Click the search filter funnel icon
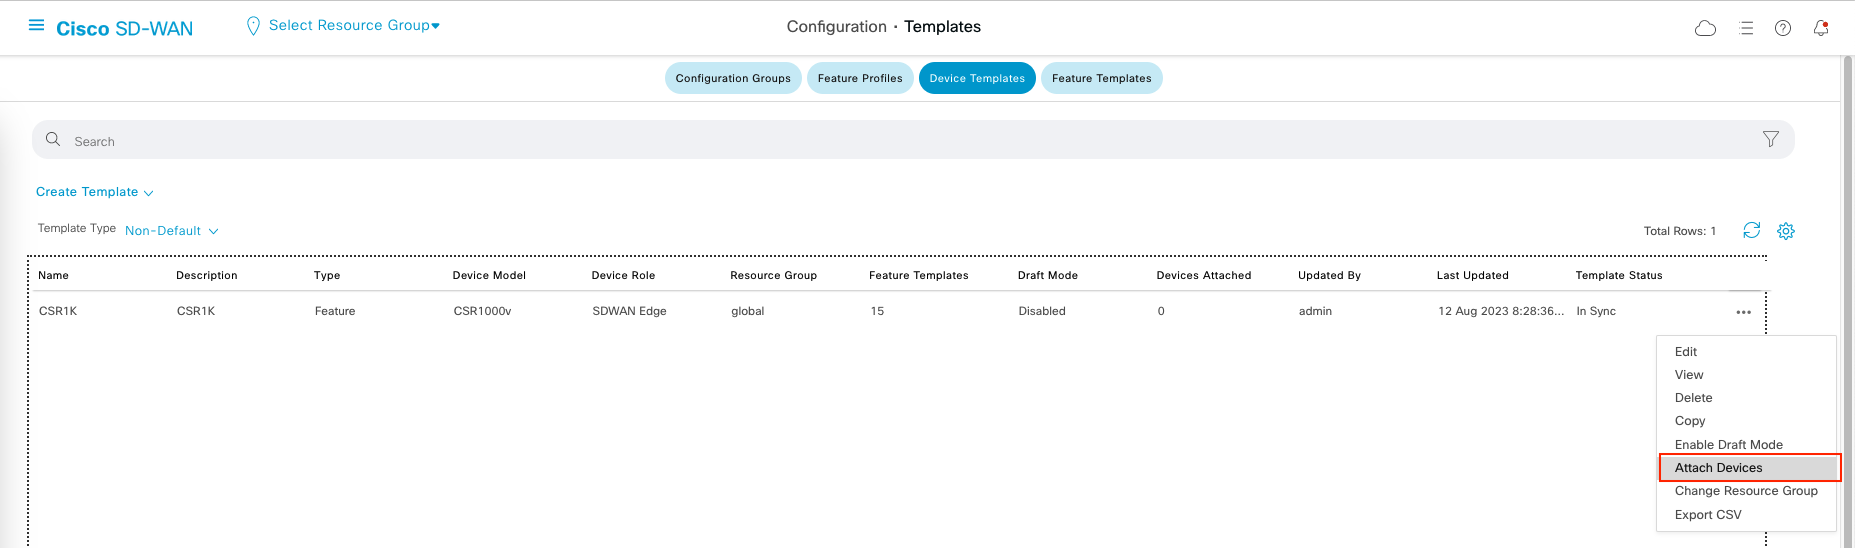 coord(1770,139)
